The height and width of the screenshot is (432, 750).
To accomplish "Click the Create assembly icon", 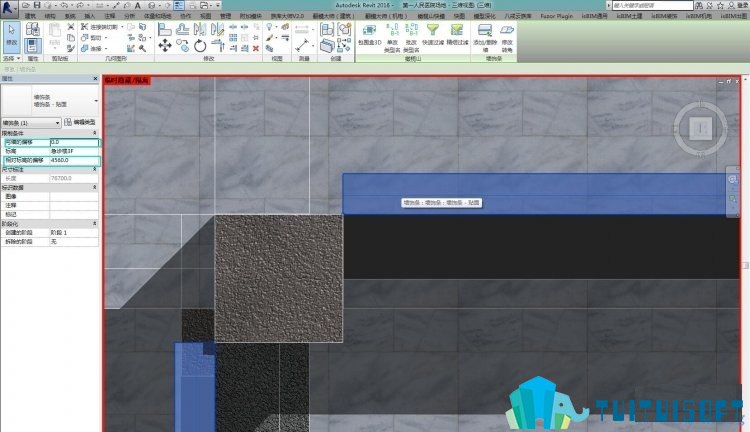I will click(x=327, y=30).
